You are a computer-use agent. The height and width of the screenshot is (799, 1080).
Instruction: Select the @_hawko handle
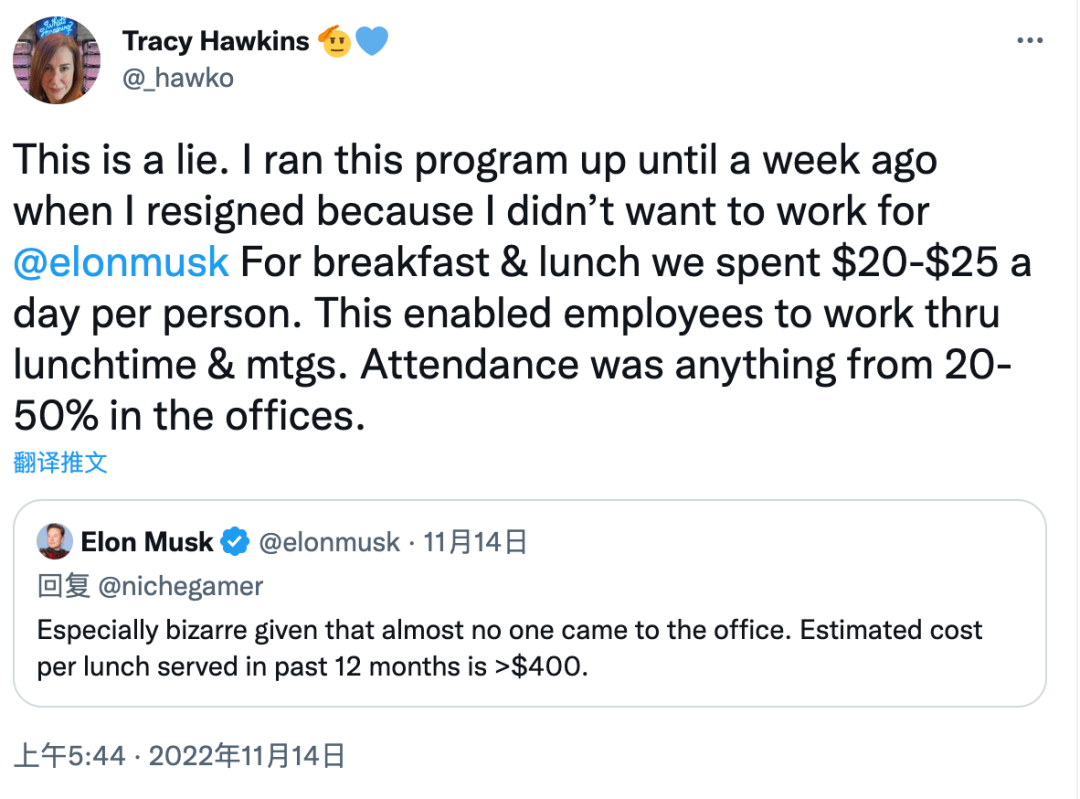[x=177, y=78]
